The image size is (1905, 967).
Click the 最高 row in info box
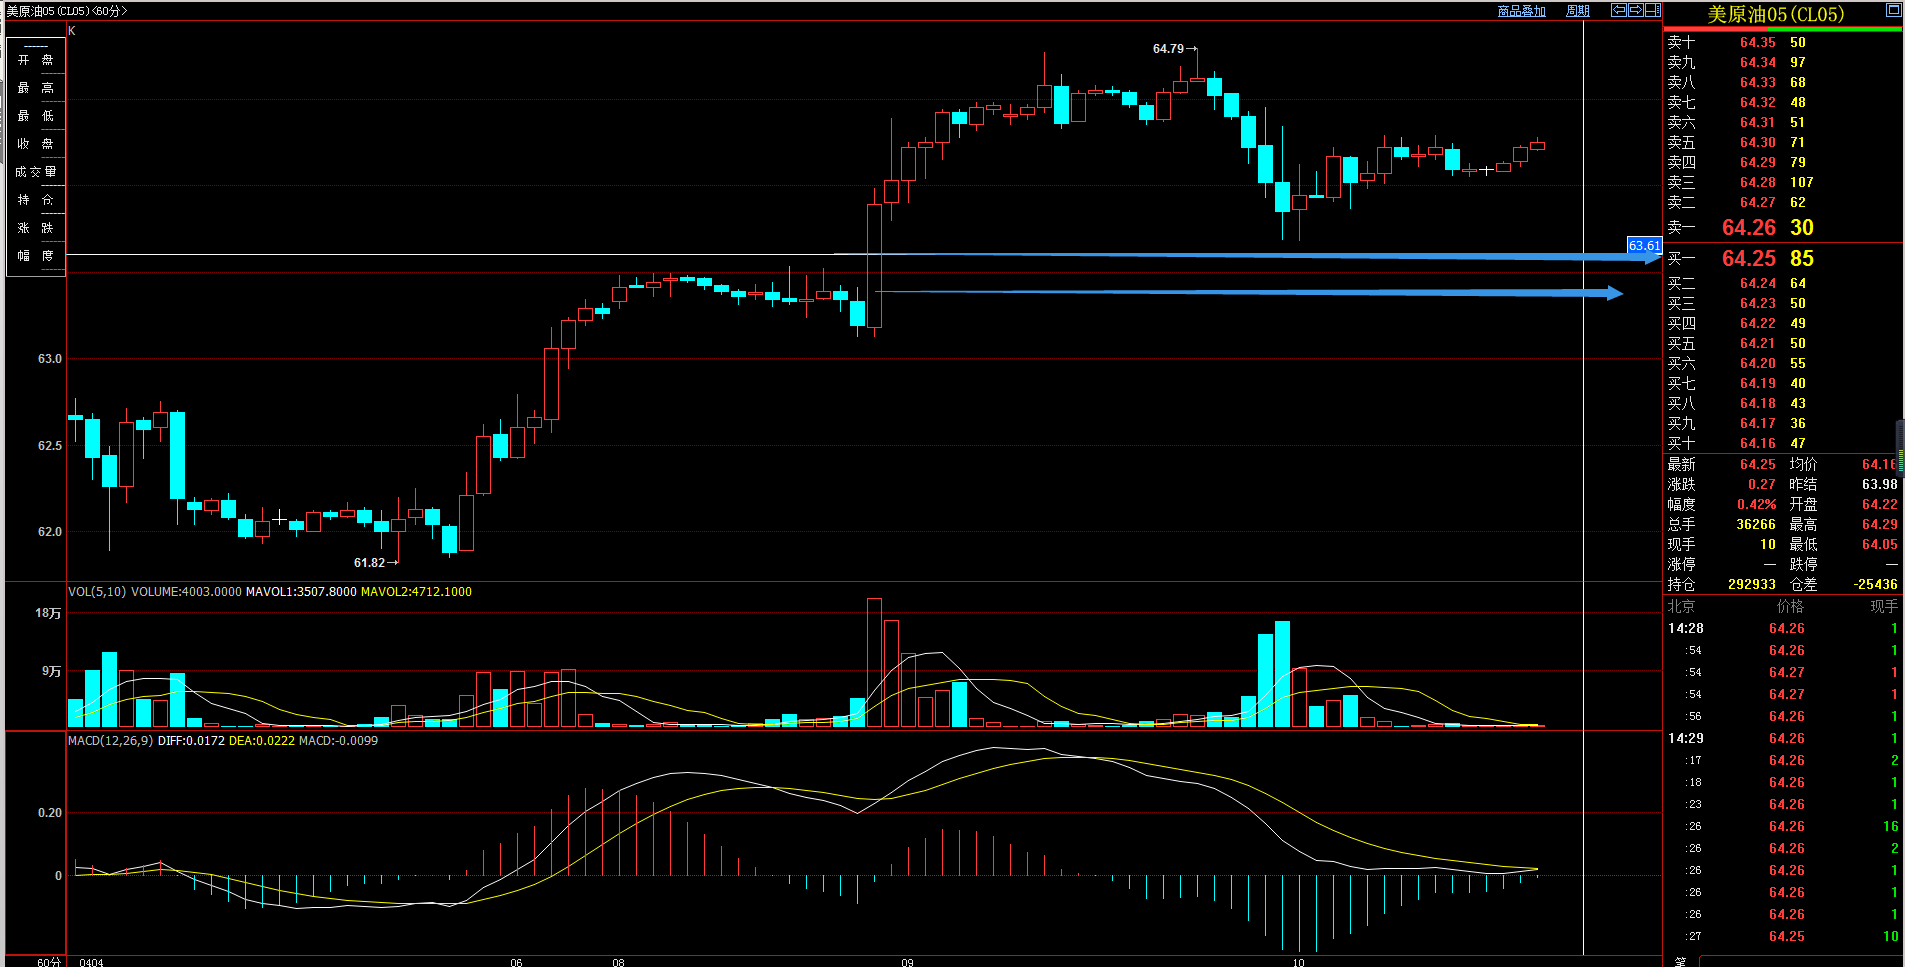click(x=36, y=88)
